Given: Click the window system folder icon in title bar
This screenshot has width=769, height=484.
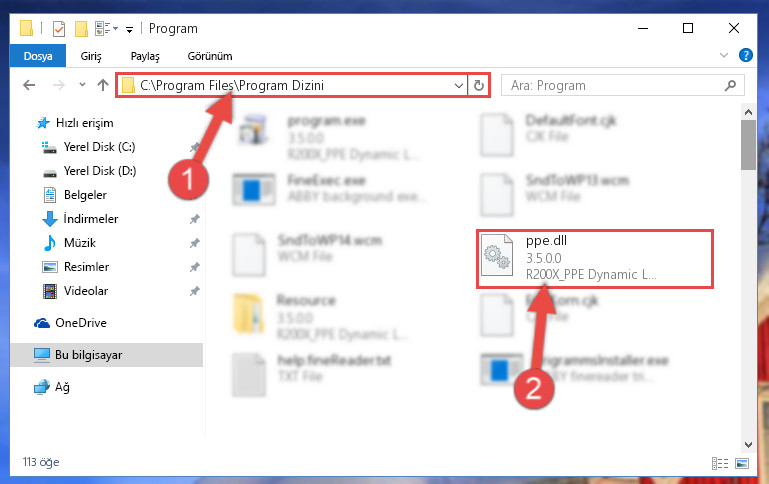Looking at the screenshot, I should [x=26, y=28].
